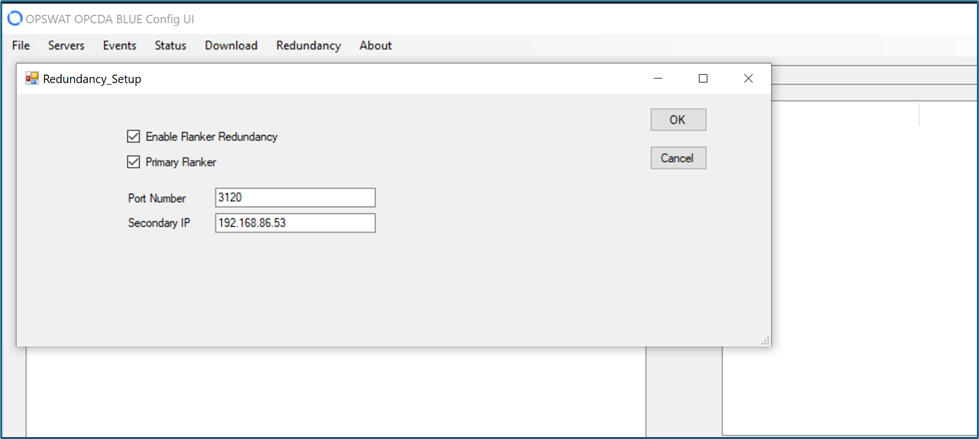Open the Status menu

(x=170, y=46)
